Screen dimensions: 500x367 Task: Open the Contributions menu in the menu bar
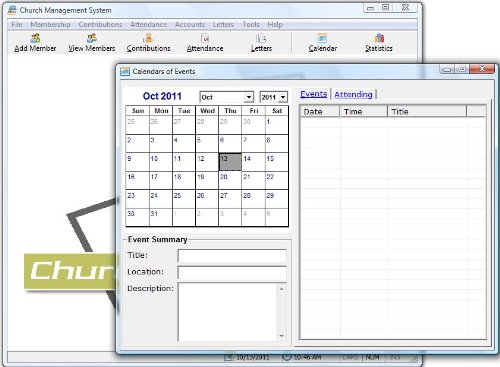click(100, 24)
